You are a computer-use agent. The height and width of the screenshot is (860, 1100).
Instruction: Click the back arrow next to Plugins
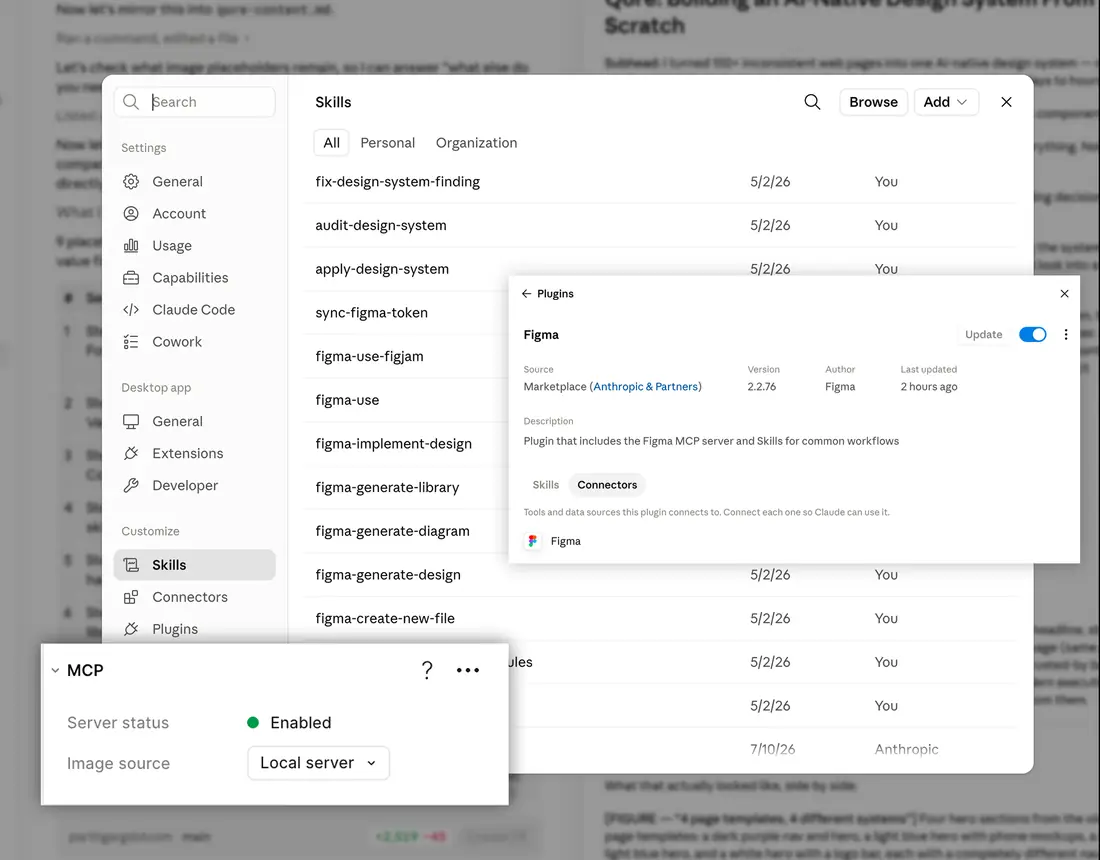(x=527, y=293)
